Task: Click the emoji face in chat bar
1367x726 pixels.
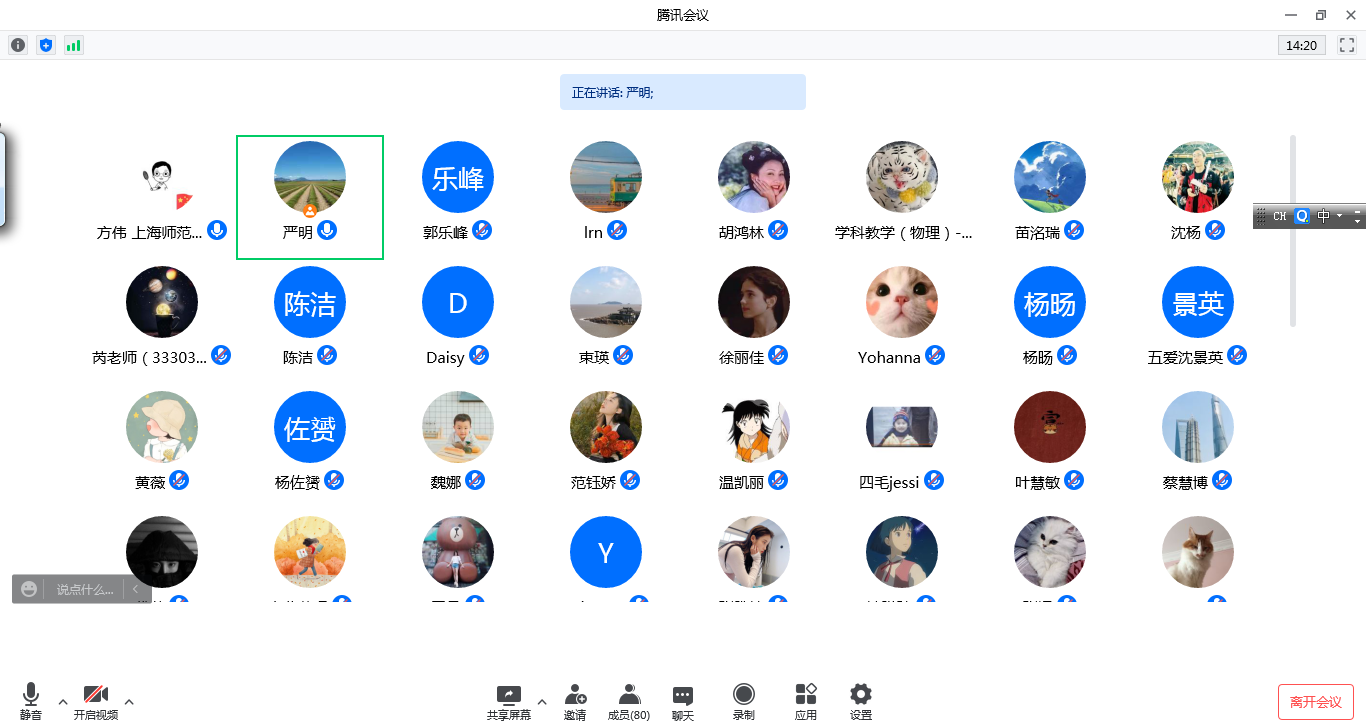Action: [29, 589]
